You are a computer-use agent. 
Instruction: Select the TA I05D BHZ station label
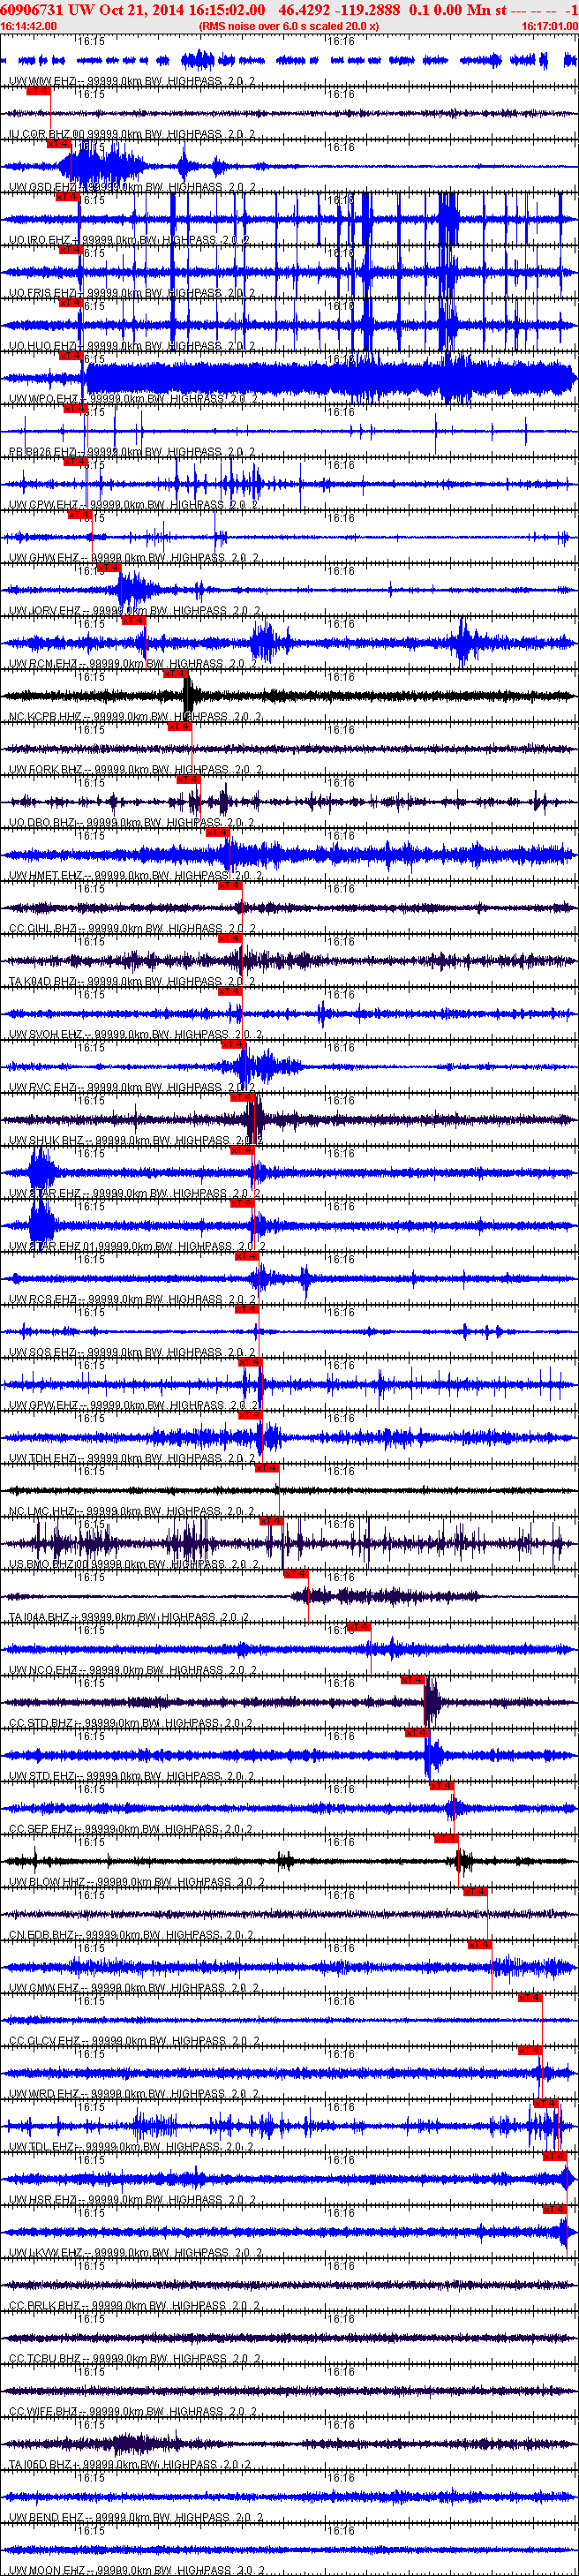130,2466
